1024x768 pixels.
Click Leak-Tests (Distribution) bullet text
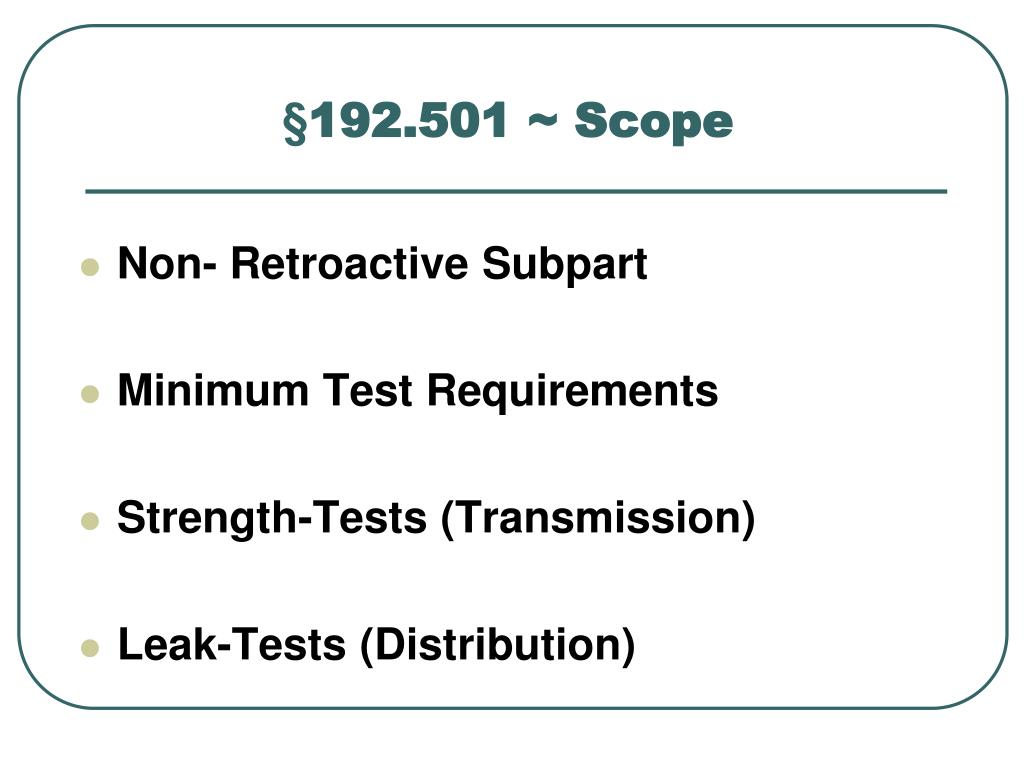pos(376,645)
